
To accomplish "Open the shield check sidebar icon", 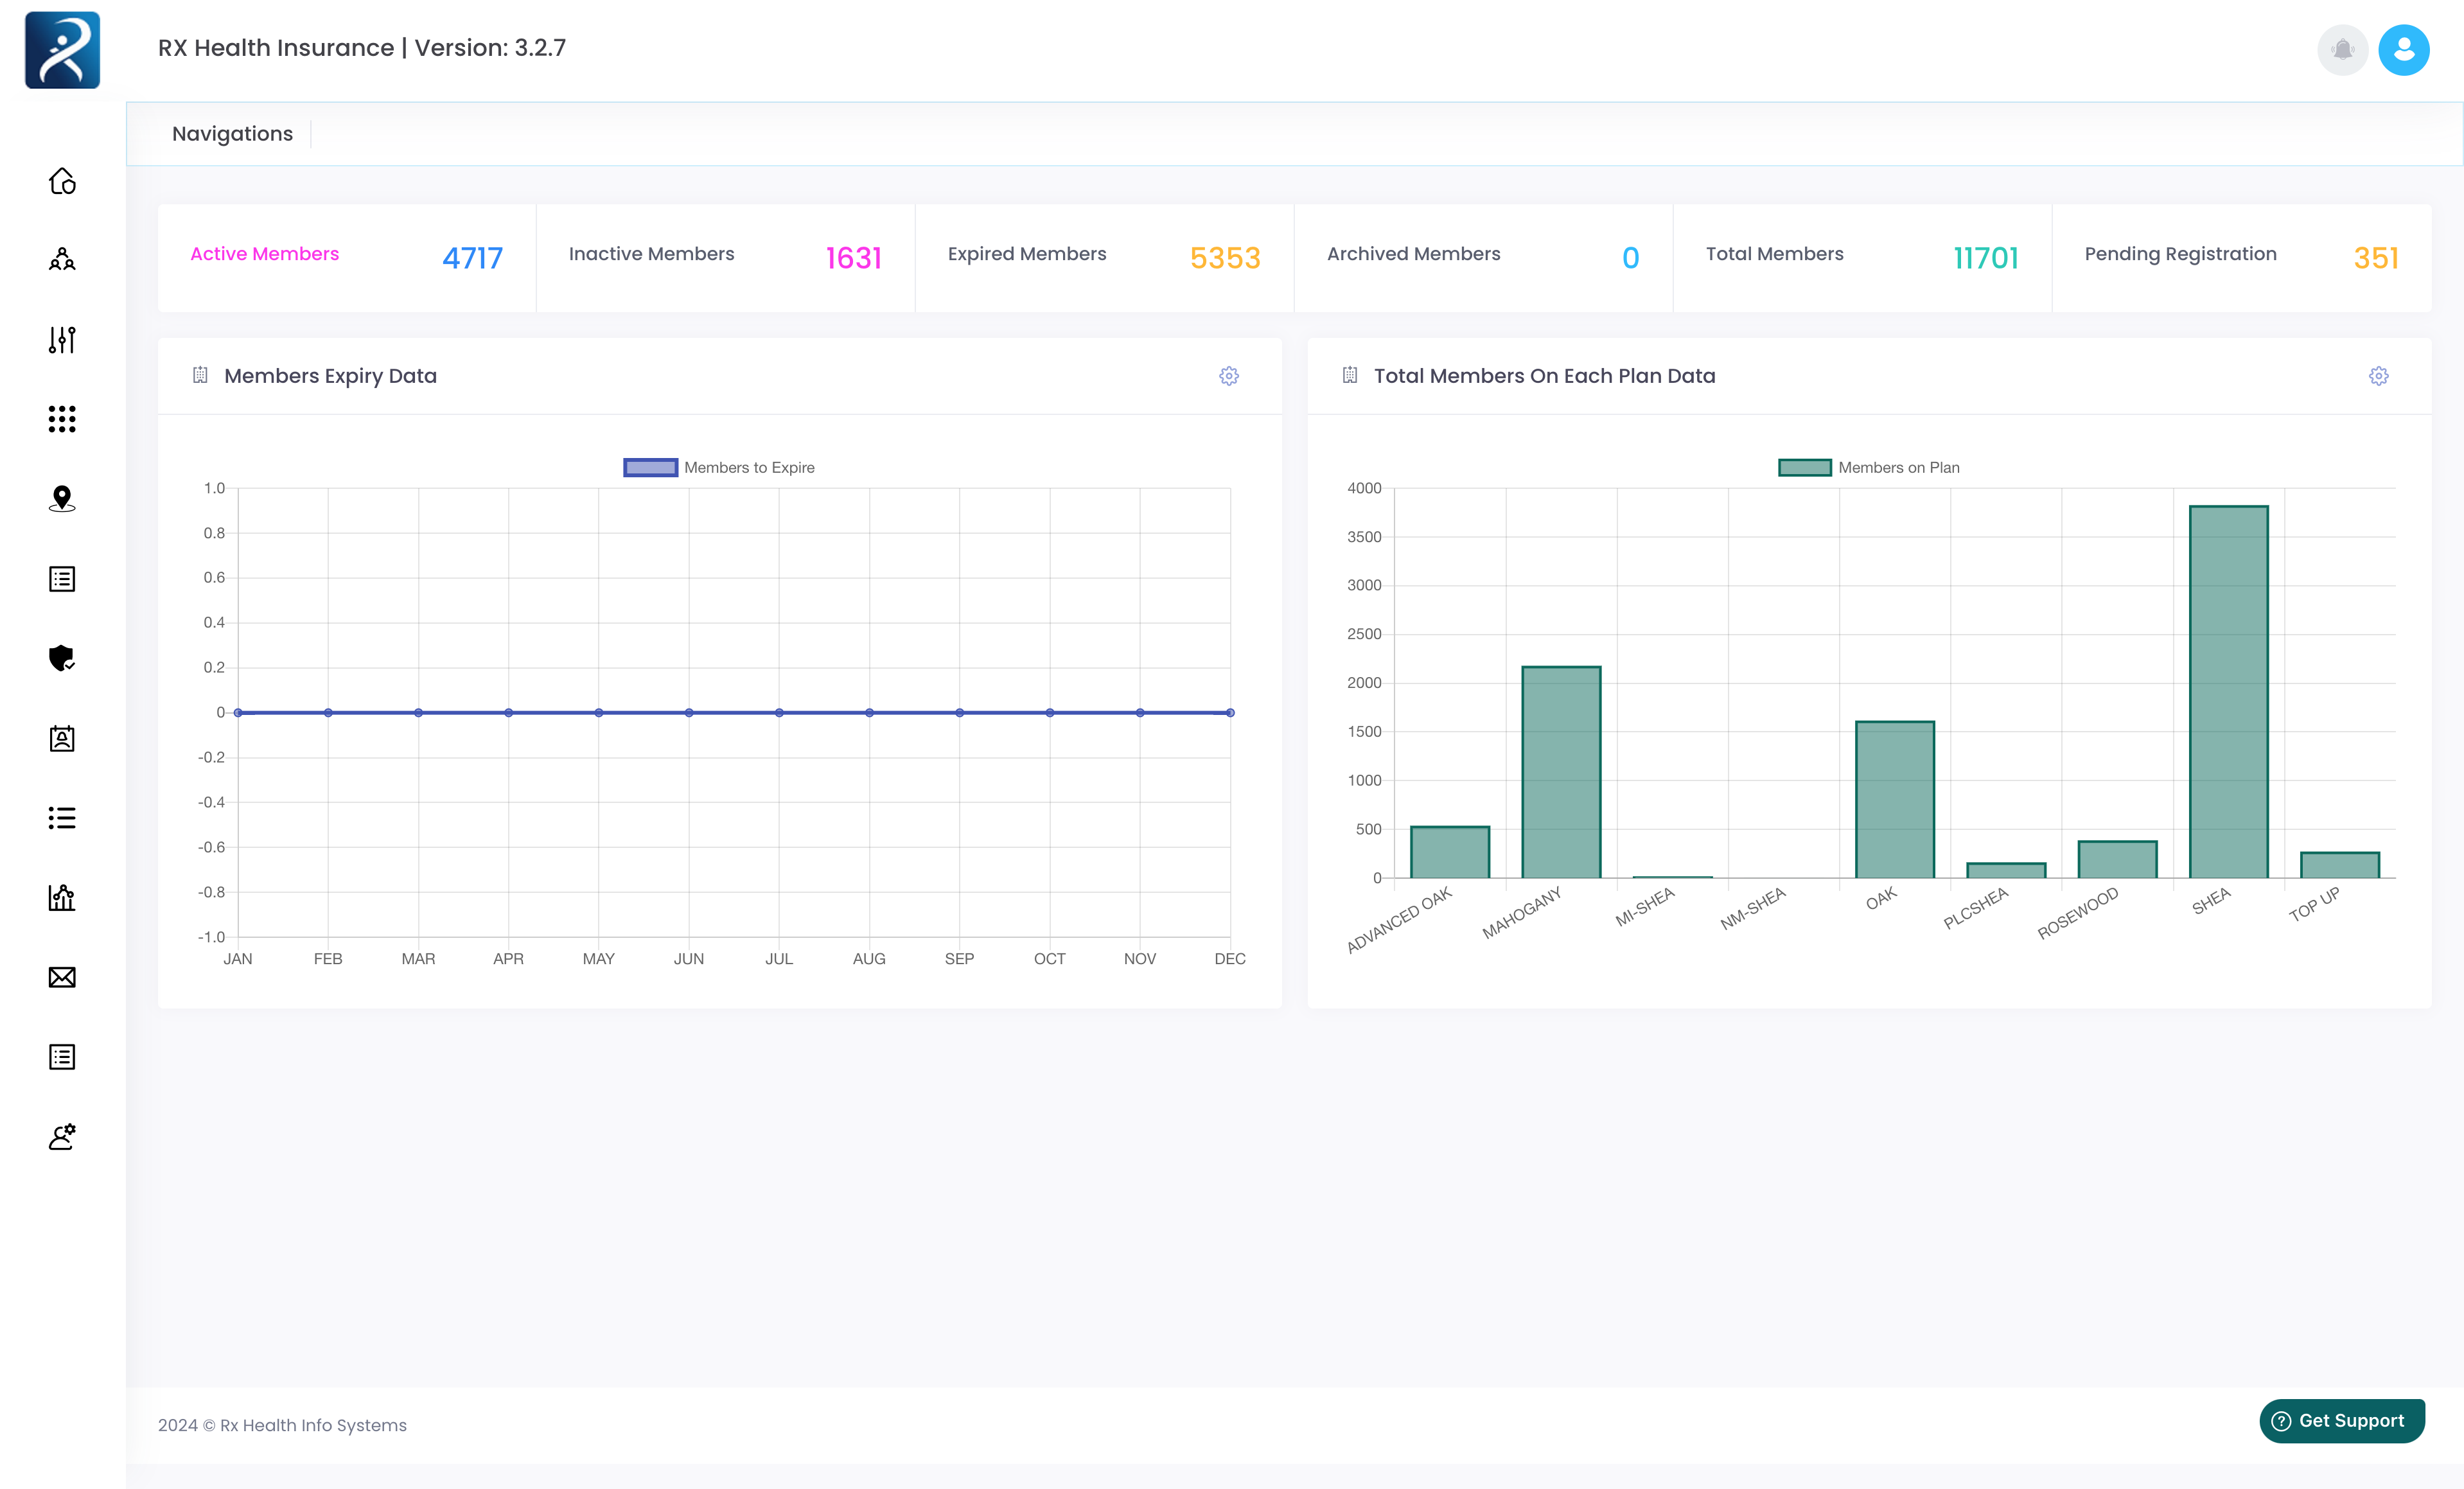I will pos(62,658).
